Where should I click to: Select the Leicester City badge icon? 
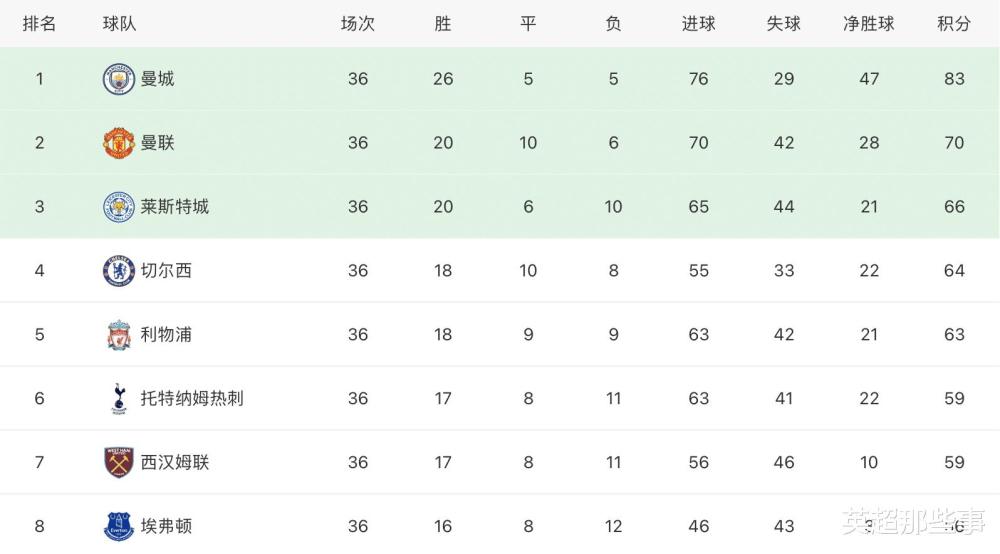tap(119, 207)
